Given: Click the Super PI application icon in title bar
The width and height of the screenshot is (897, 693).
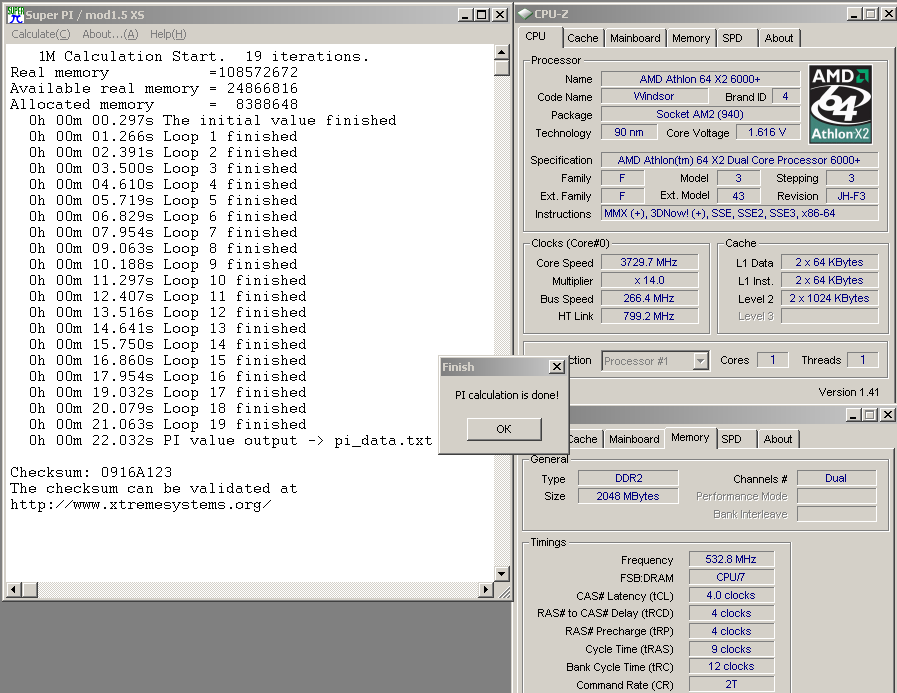Looking at the screenshot, I should pos(15,15).
